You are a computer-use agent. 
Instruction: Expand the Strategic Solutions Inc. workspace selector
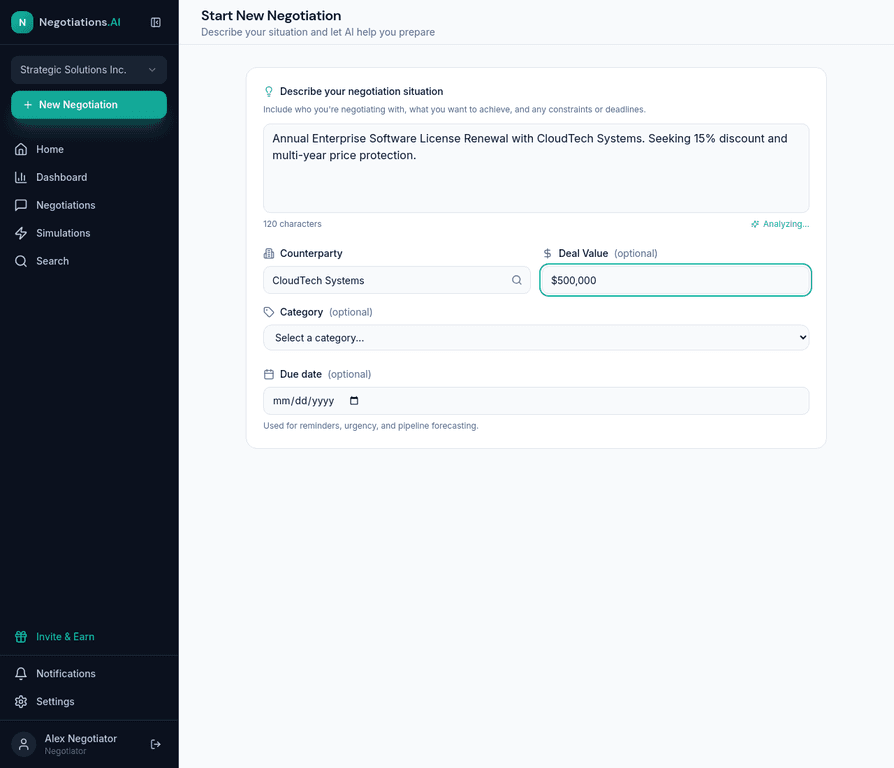(88, 70)
